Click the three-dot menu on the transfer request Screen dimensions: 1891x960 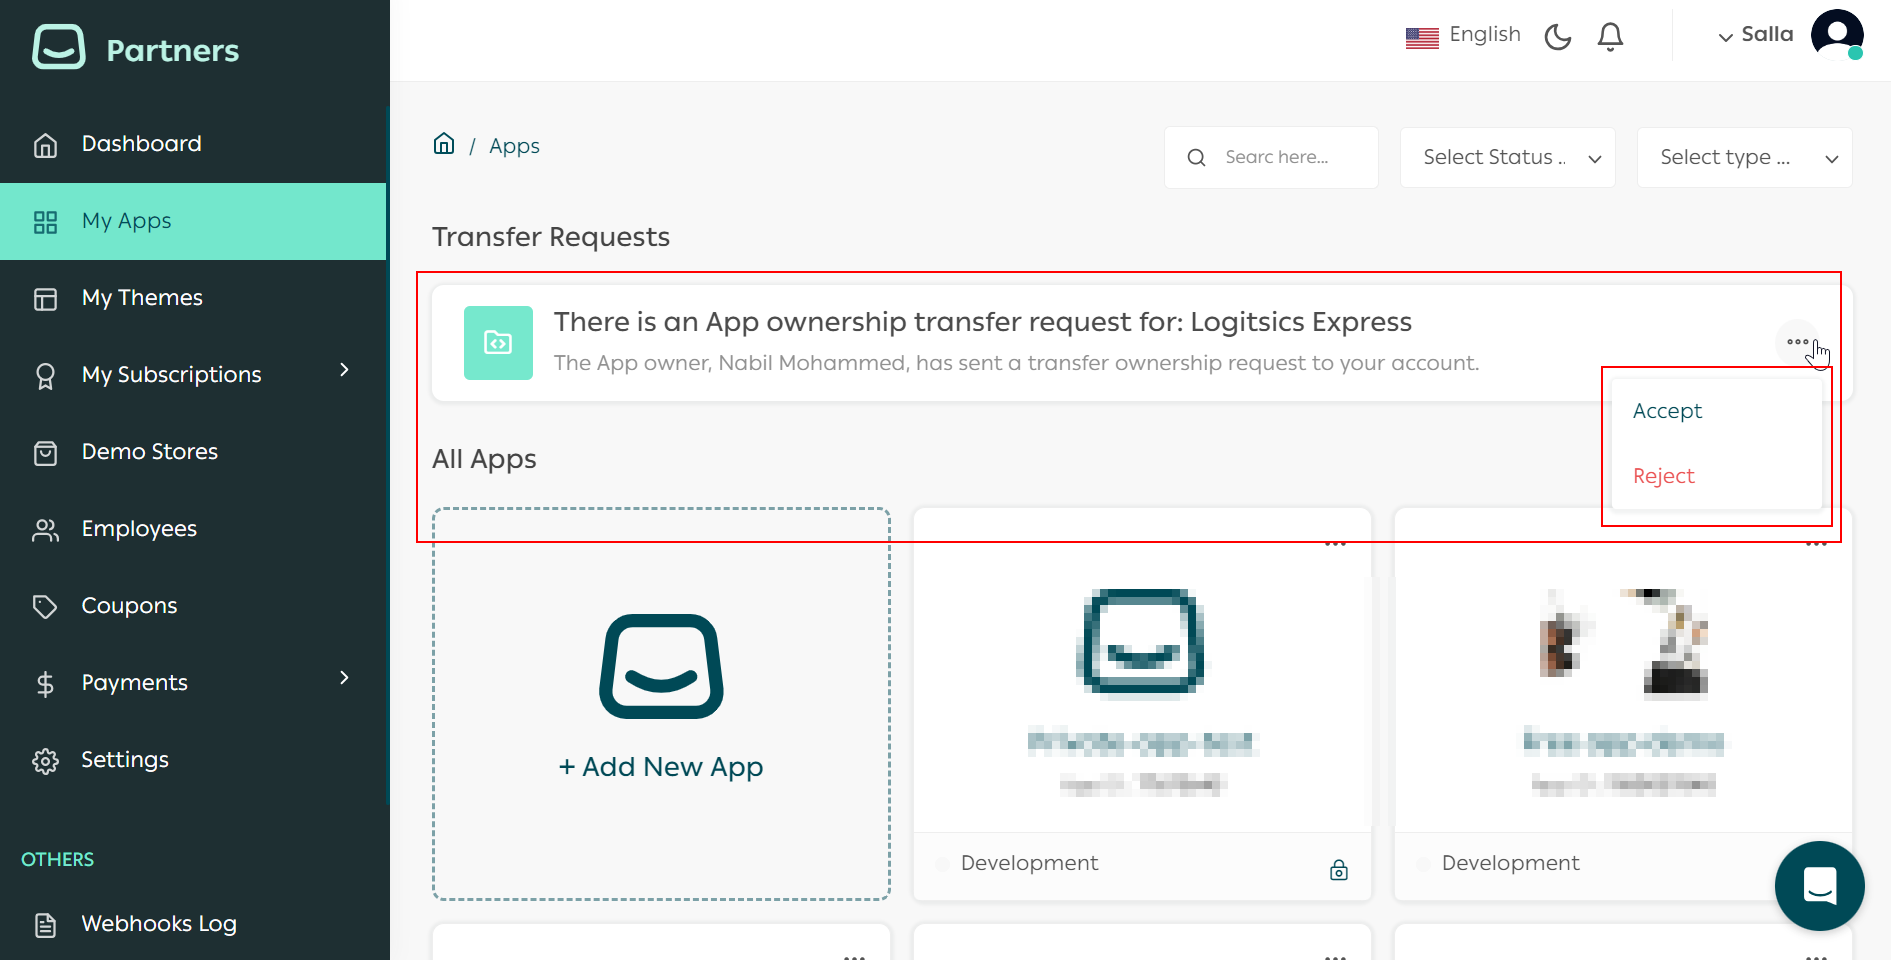tap(1797, 343)
